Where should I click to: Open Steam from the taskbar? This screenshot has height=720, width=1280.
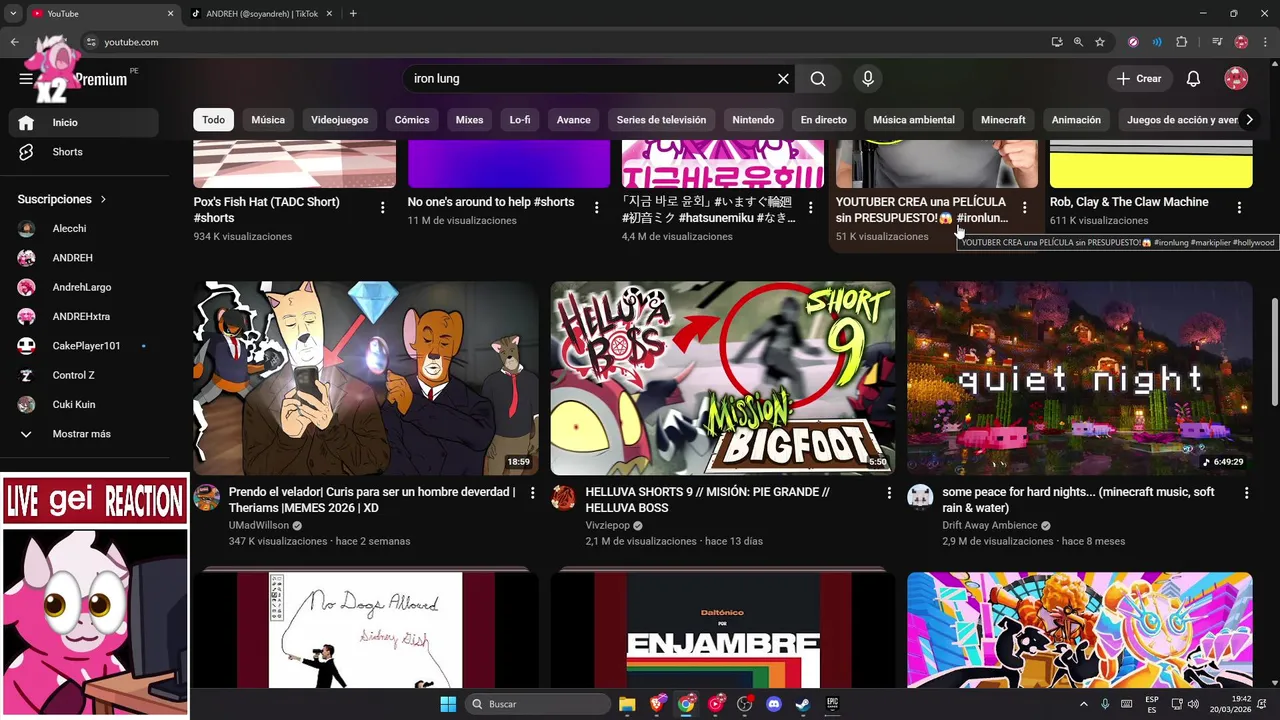coord(802,704)
